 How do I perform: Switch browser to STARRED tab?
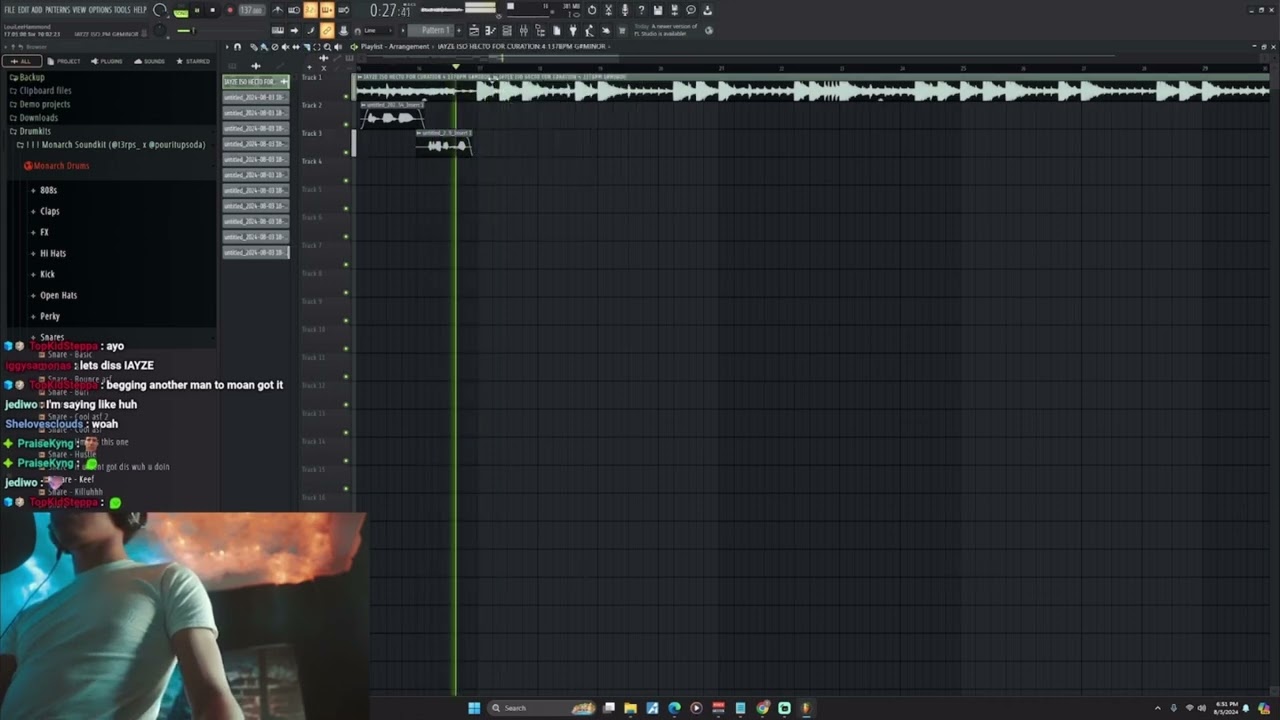tap(193, 61)
